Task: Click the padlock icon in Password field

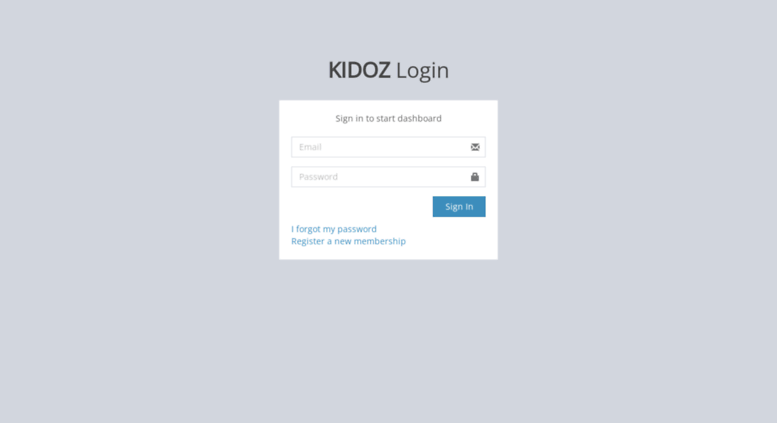Action: click(475, 177)
